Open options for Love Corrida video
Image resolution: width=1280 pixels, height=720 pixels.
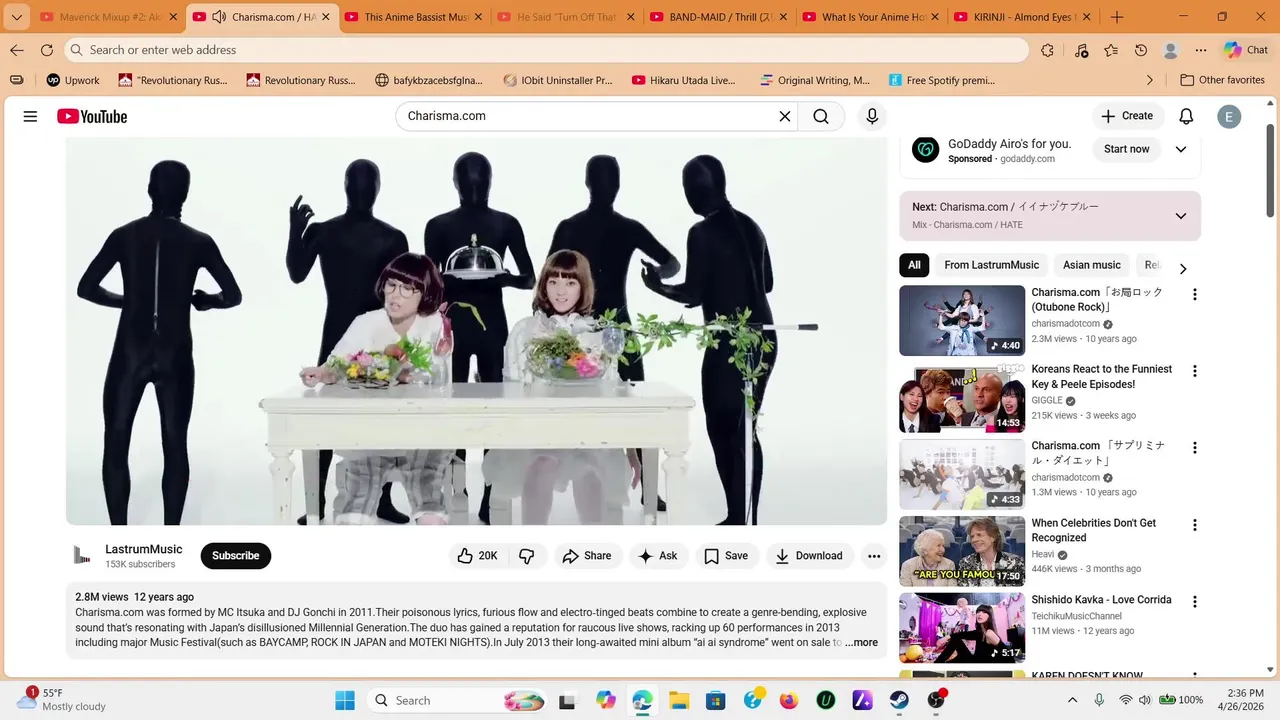[1194, 602]
